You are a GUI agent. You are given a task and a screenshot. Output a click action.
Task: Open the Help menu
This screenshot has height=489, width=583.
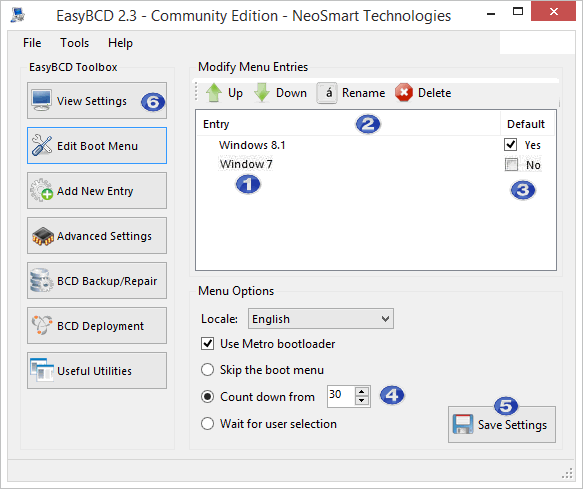coord(120,43)
